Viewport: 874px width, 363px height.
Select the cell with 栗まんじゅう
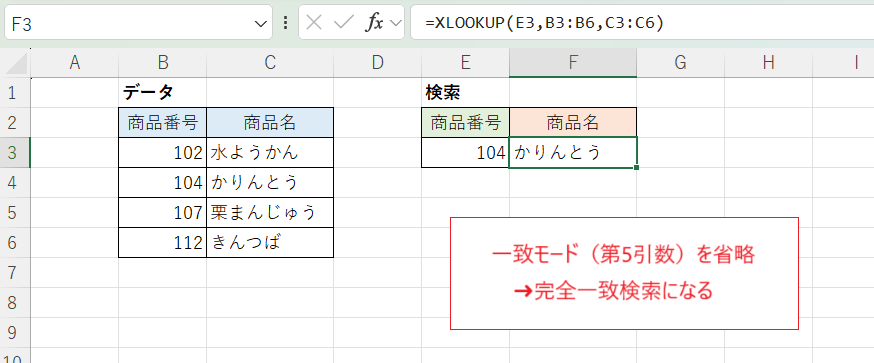tap(270, 213)
